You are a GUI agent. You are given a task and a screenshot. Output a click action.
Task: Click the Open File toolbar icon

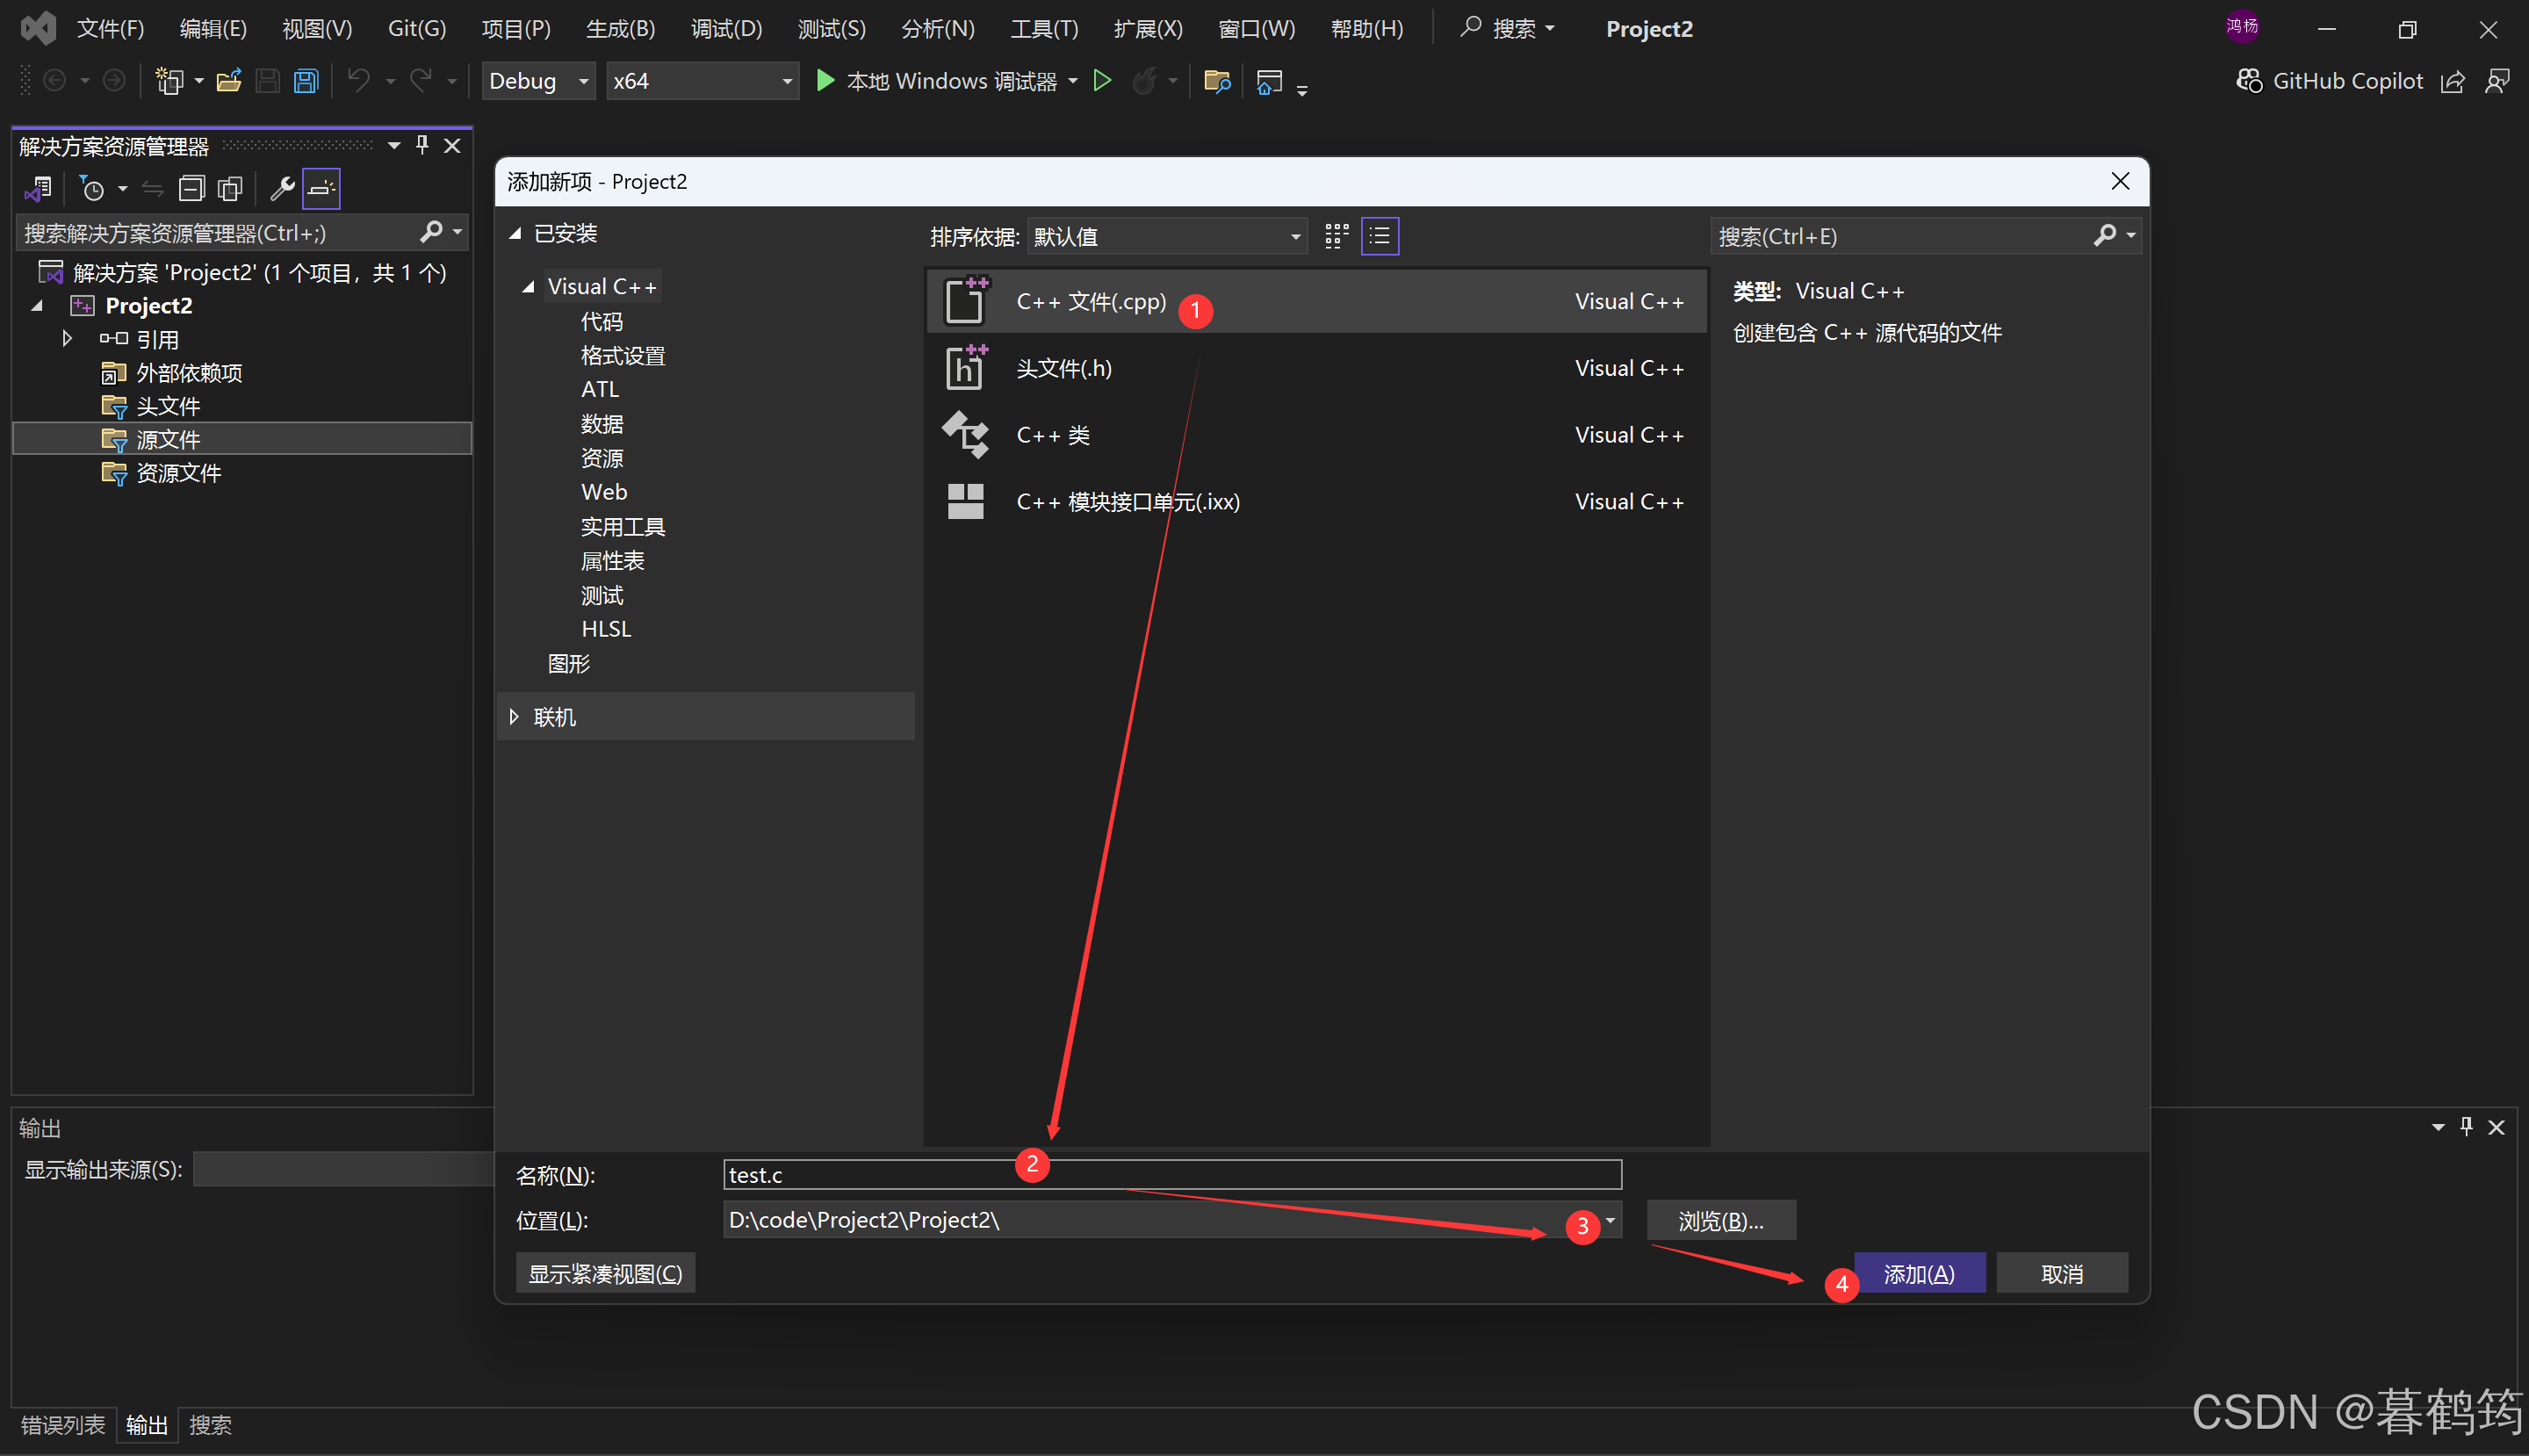(229, 81)
